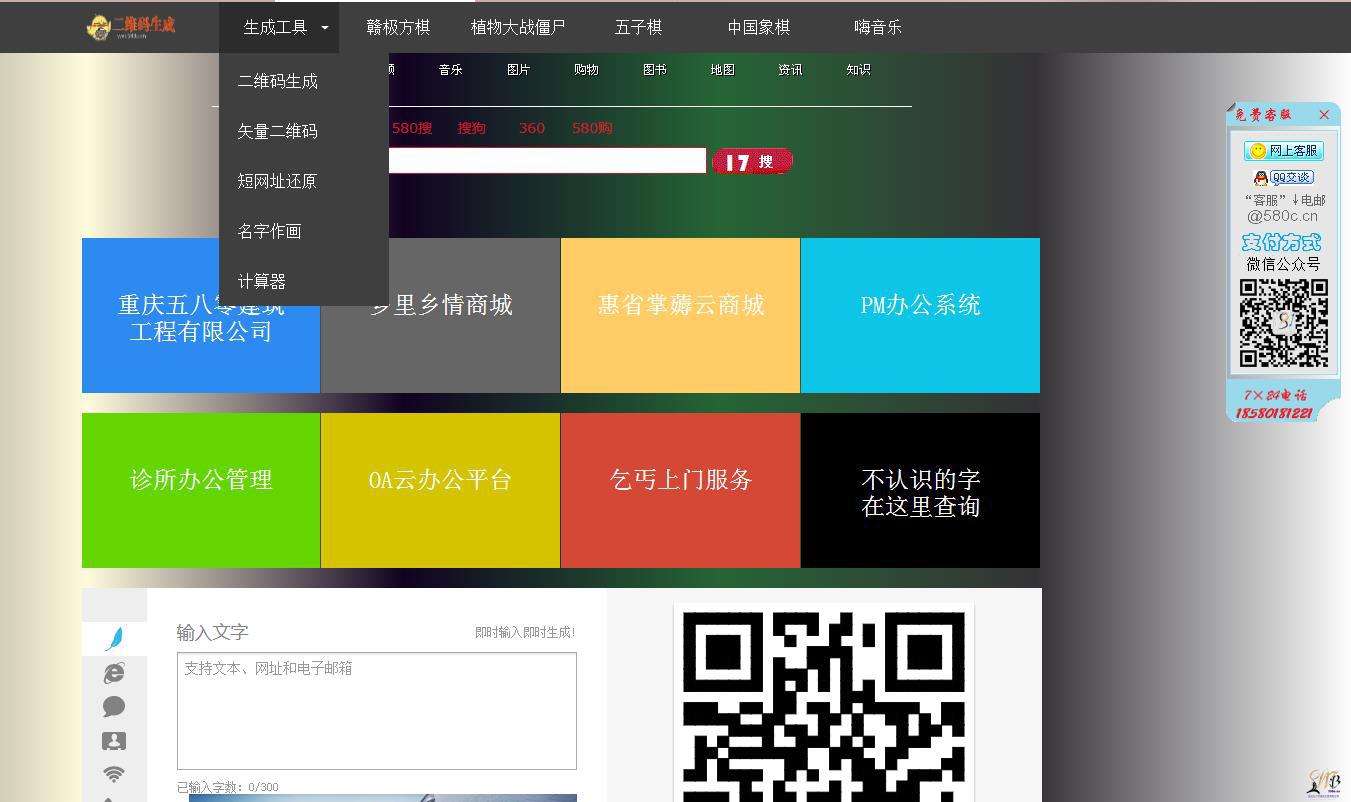
Task: Select the chat bubble message QR icon
Action: [x=114, y=707]
